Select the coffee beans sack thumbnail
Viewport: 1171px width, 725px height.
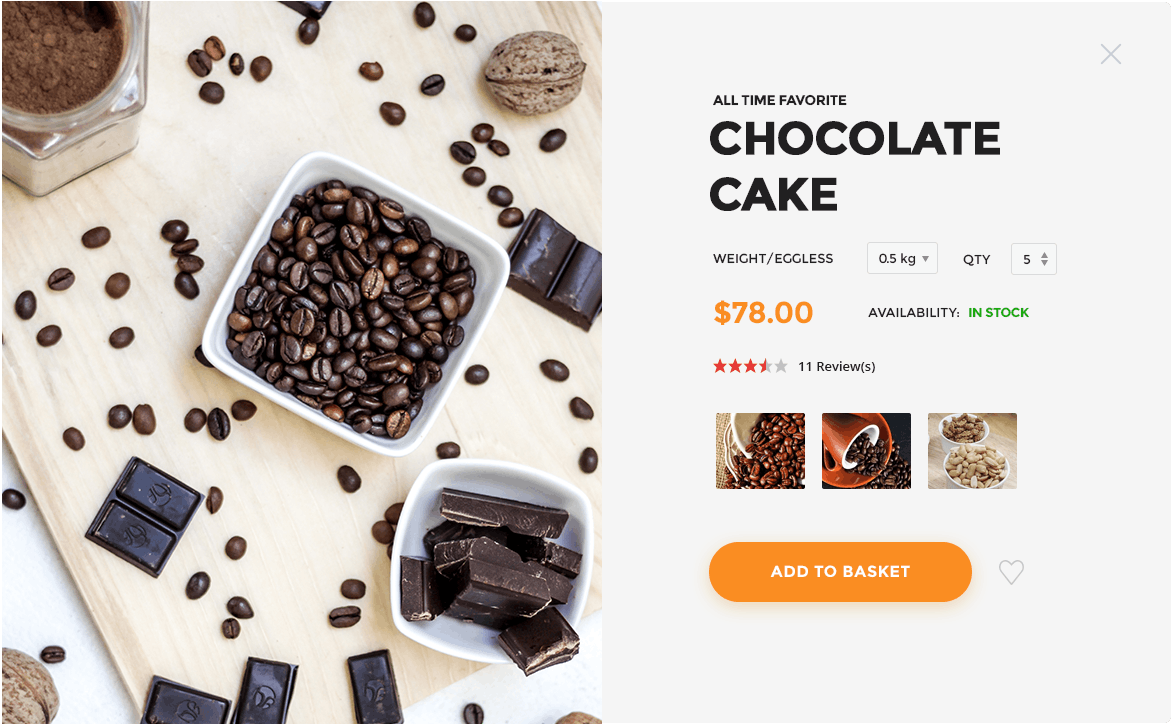760,451
